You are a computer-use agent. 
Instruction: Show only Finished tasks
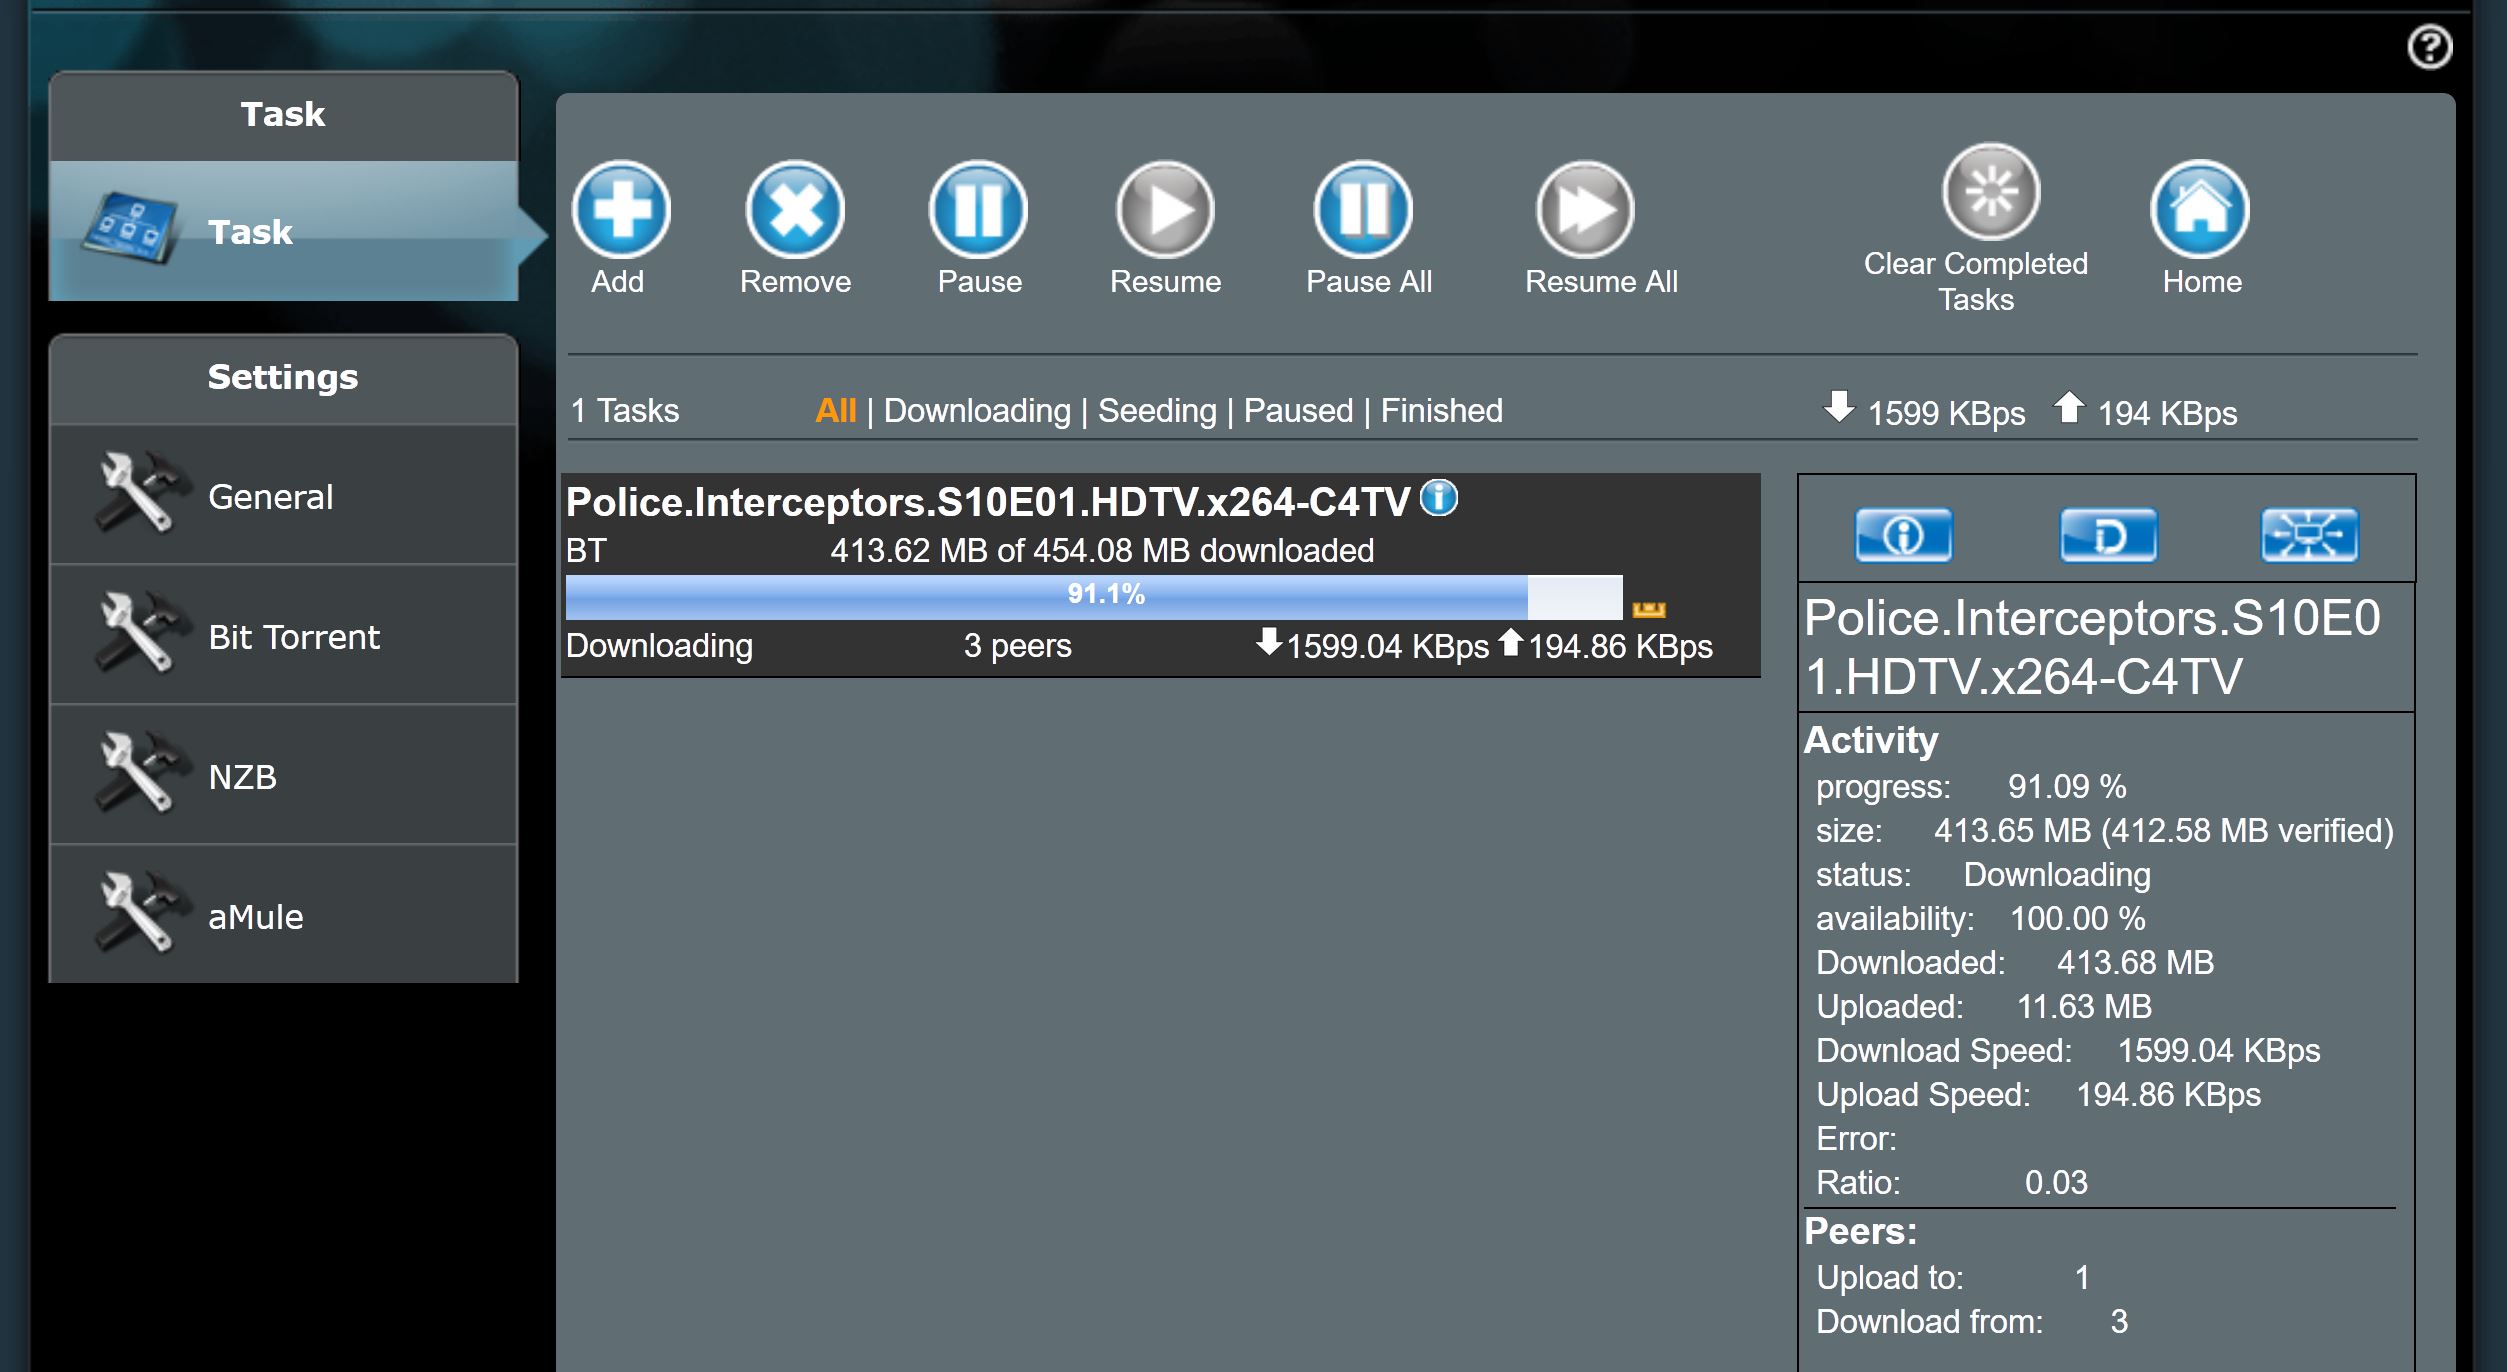pos(1441,411)
